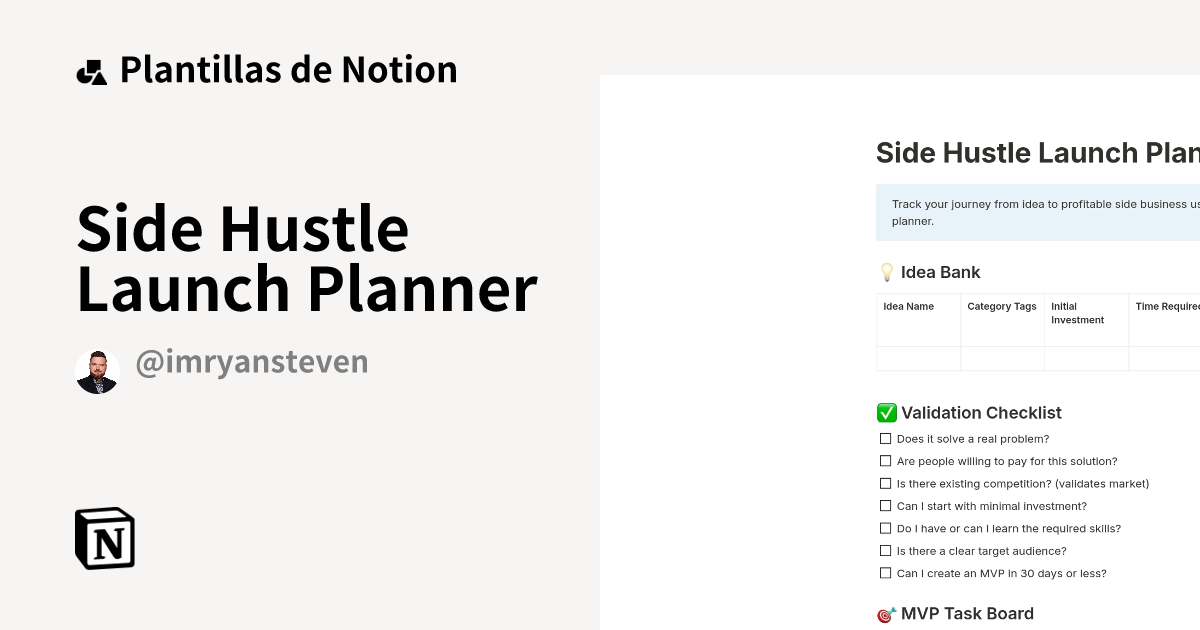
Task: Click the dart emoji next to MVP Task Board
Action: coord(885,613)
